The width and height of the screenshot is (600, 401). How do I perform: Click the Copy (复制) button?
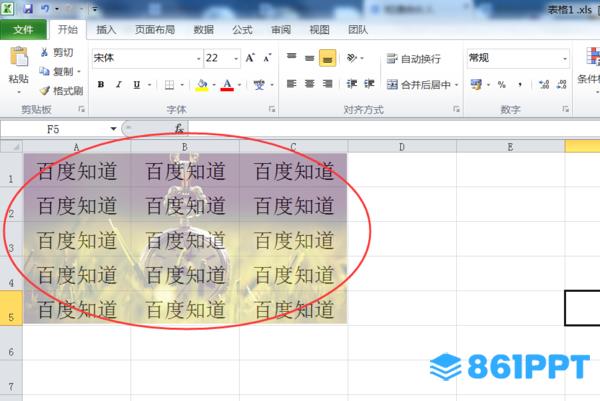coord(57,71)
